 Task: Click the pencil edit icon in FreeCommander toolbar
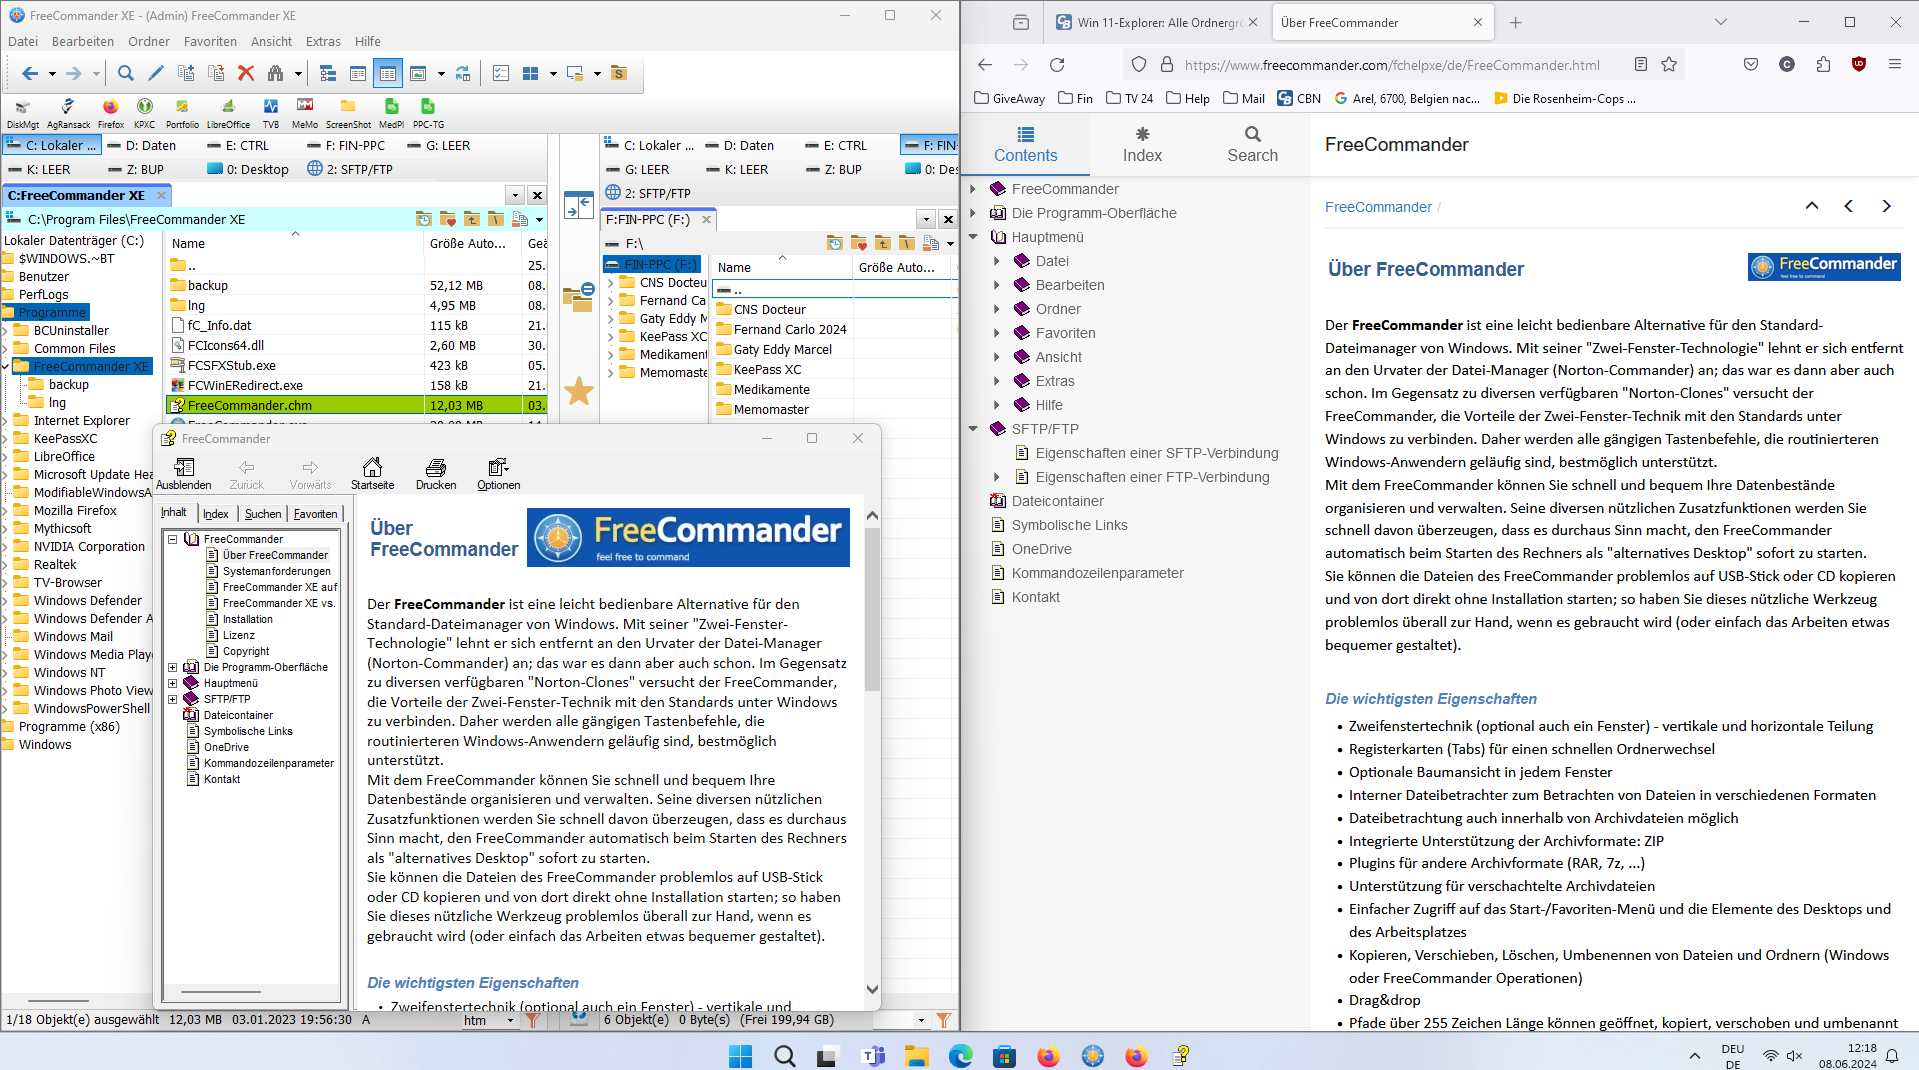tap(156, 73)
